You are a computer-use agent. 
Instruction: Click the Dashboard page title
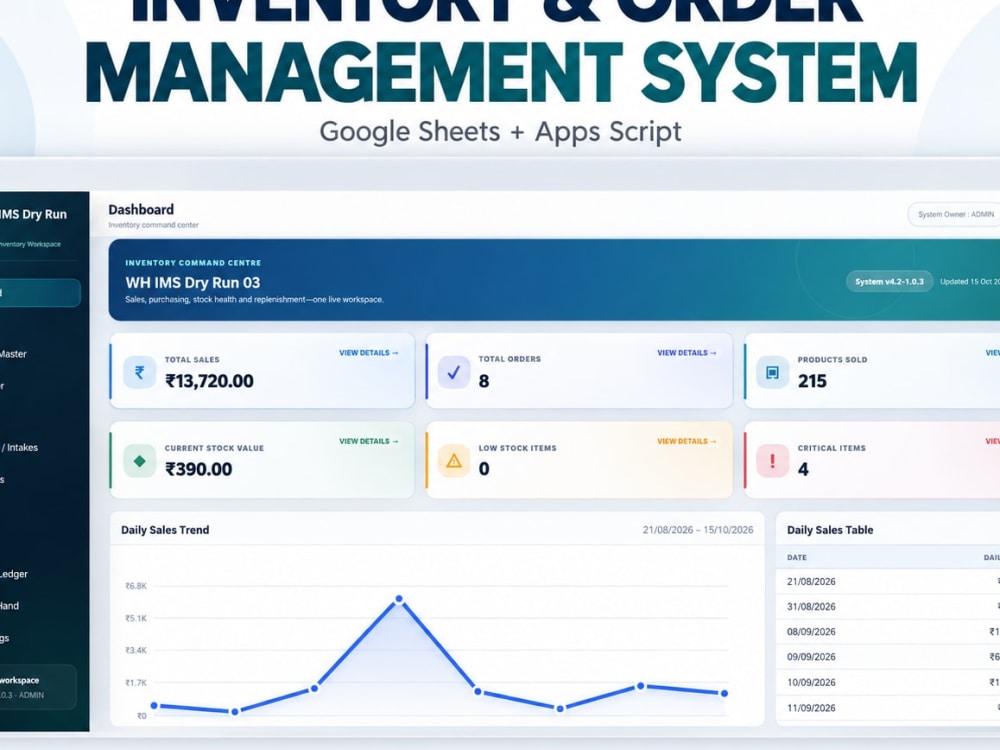click(141, 210)
